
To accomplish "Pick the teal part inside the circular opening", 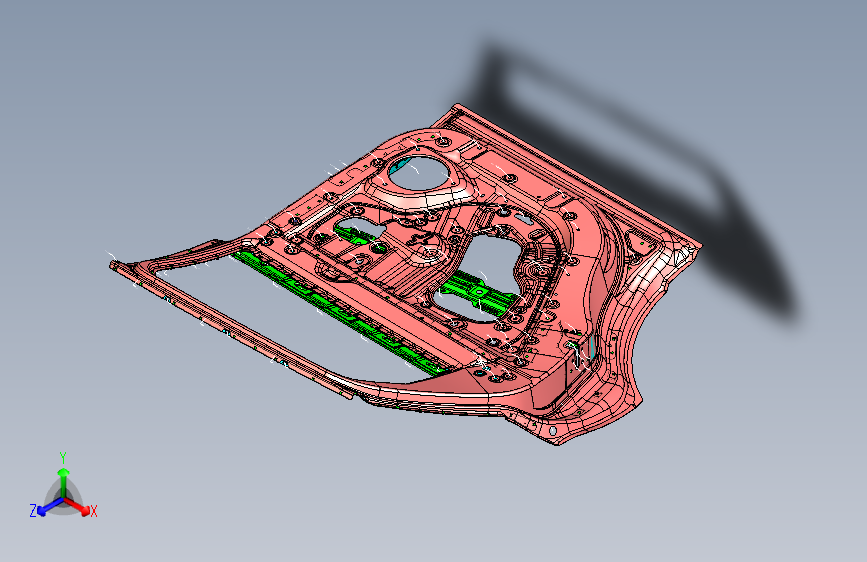I will (399, 166).
